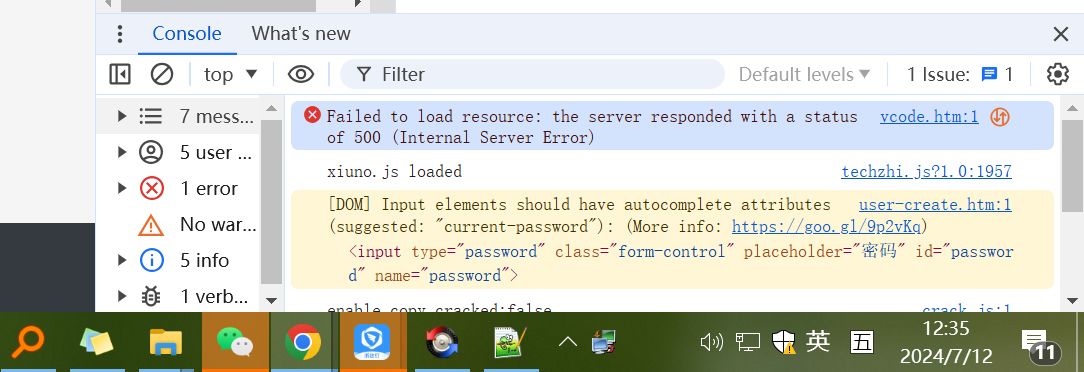Close the DevTools drawer

pos(1060,34)
